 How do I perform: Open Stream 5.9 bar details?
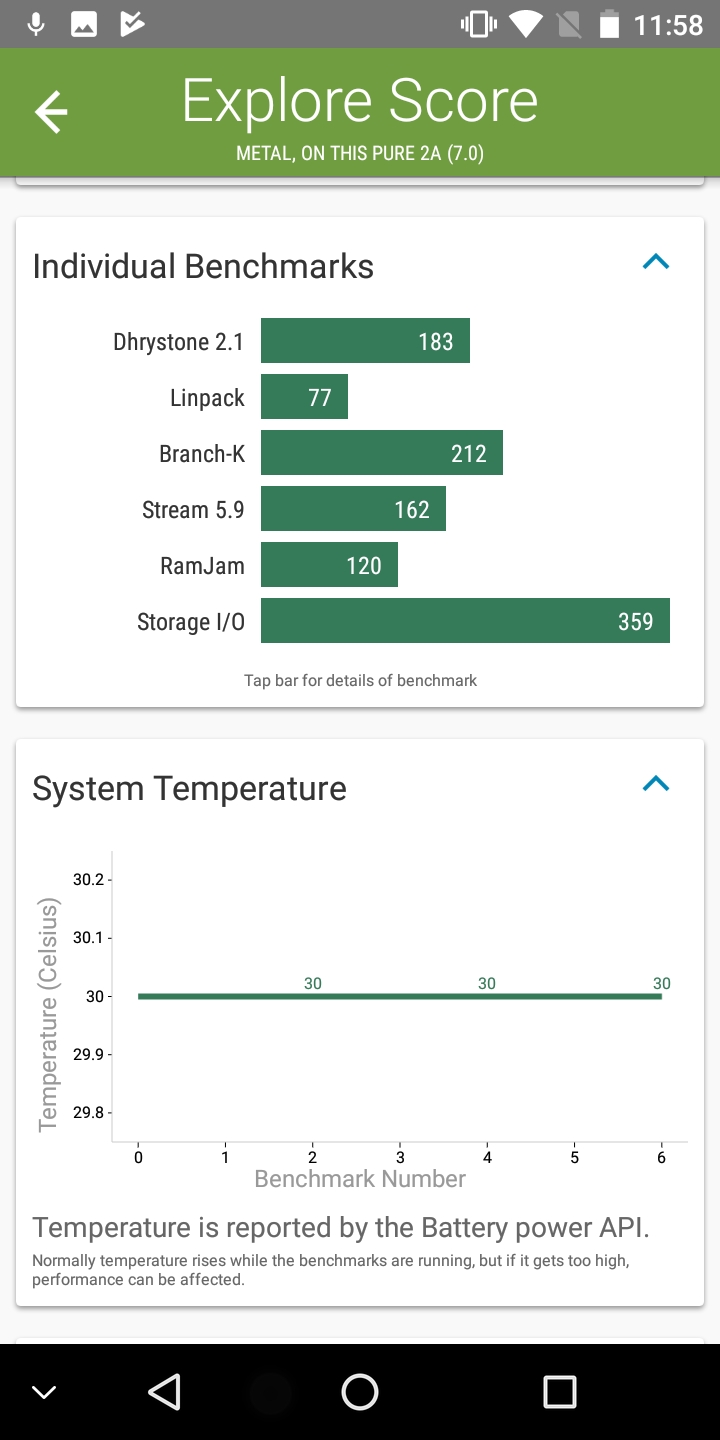click(x=353, y=509)
